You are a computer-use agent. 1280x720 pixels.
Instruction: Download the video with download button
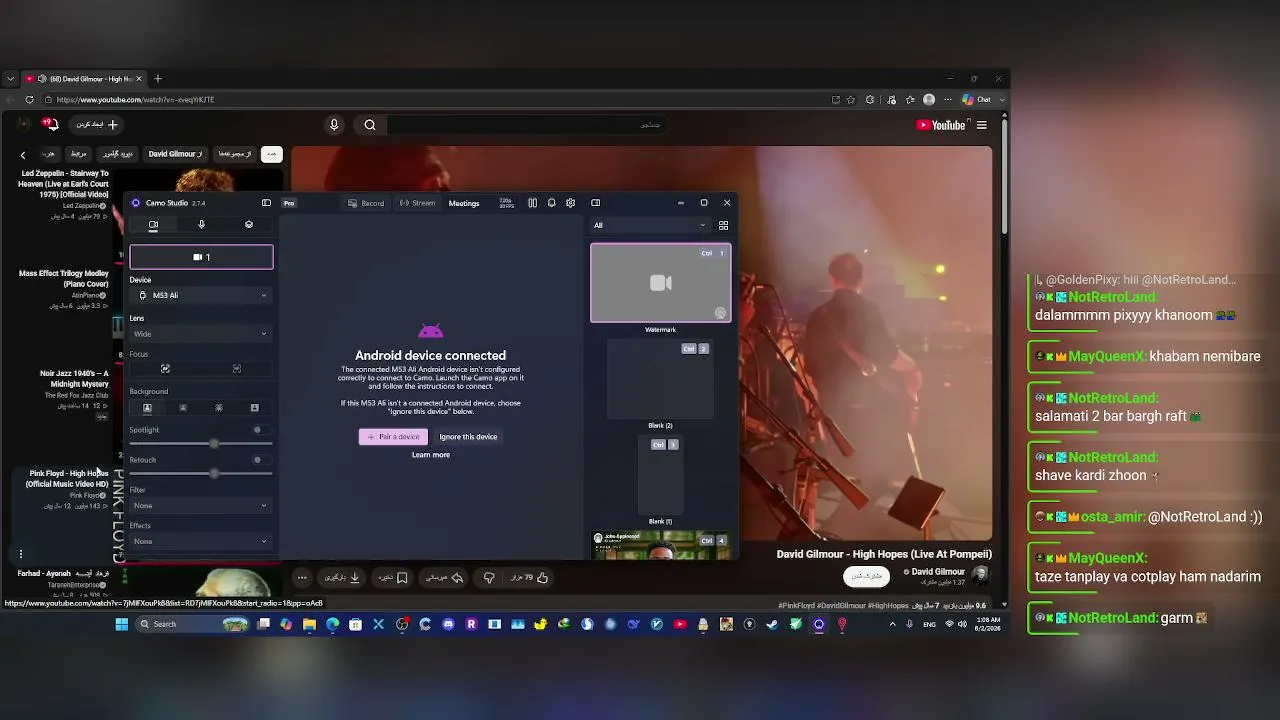pyautogui.click(x=341, y=578)
